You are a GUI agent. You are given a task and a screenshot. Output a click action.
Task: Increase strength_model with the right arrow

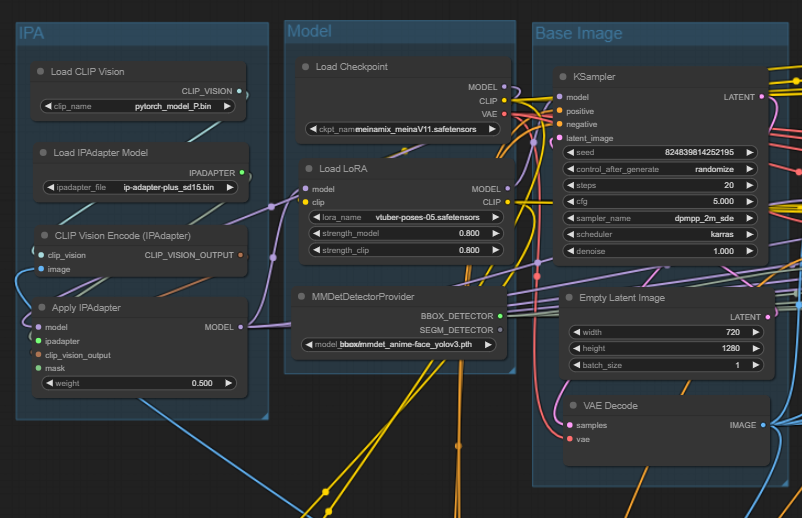coord(495,233)
